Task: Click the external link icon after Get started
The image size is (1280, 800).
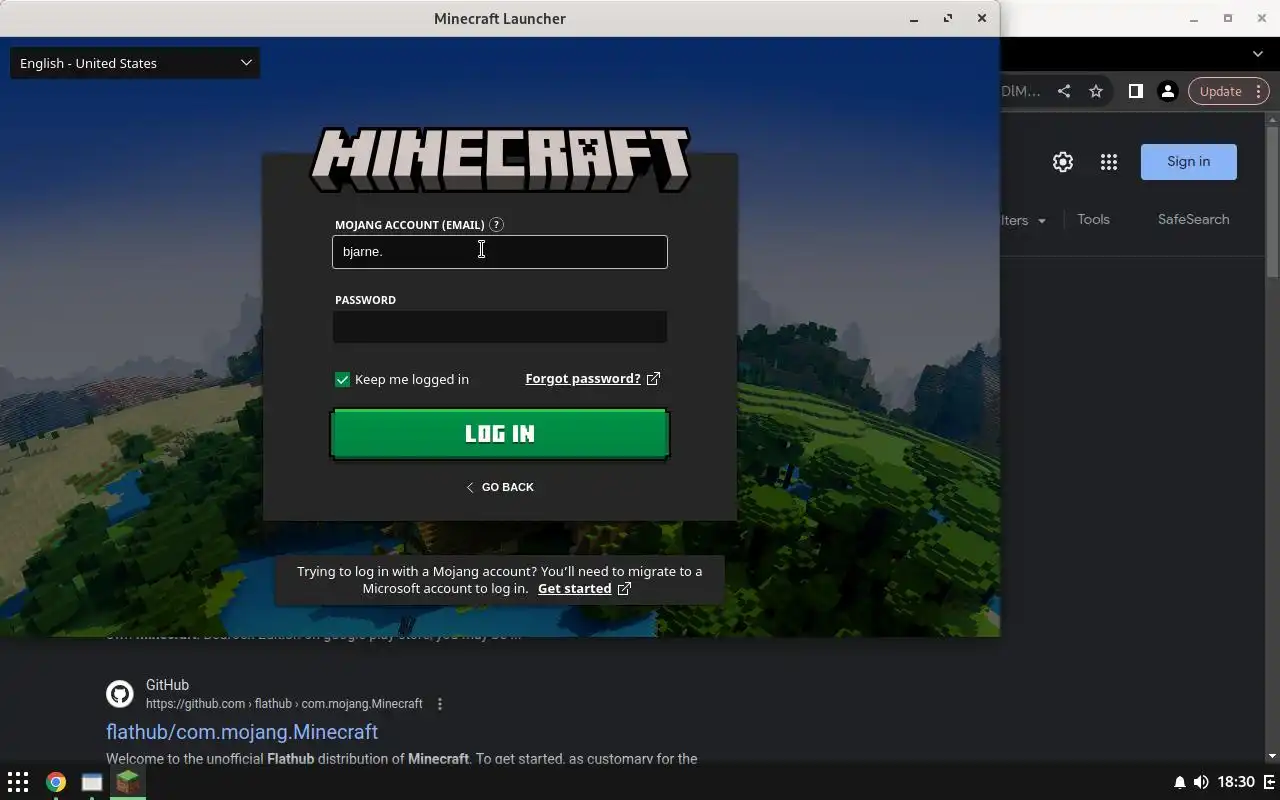Action: pos(624,589)
